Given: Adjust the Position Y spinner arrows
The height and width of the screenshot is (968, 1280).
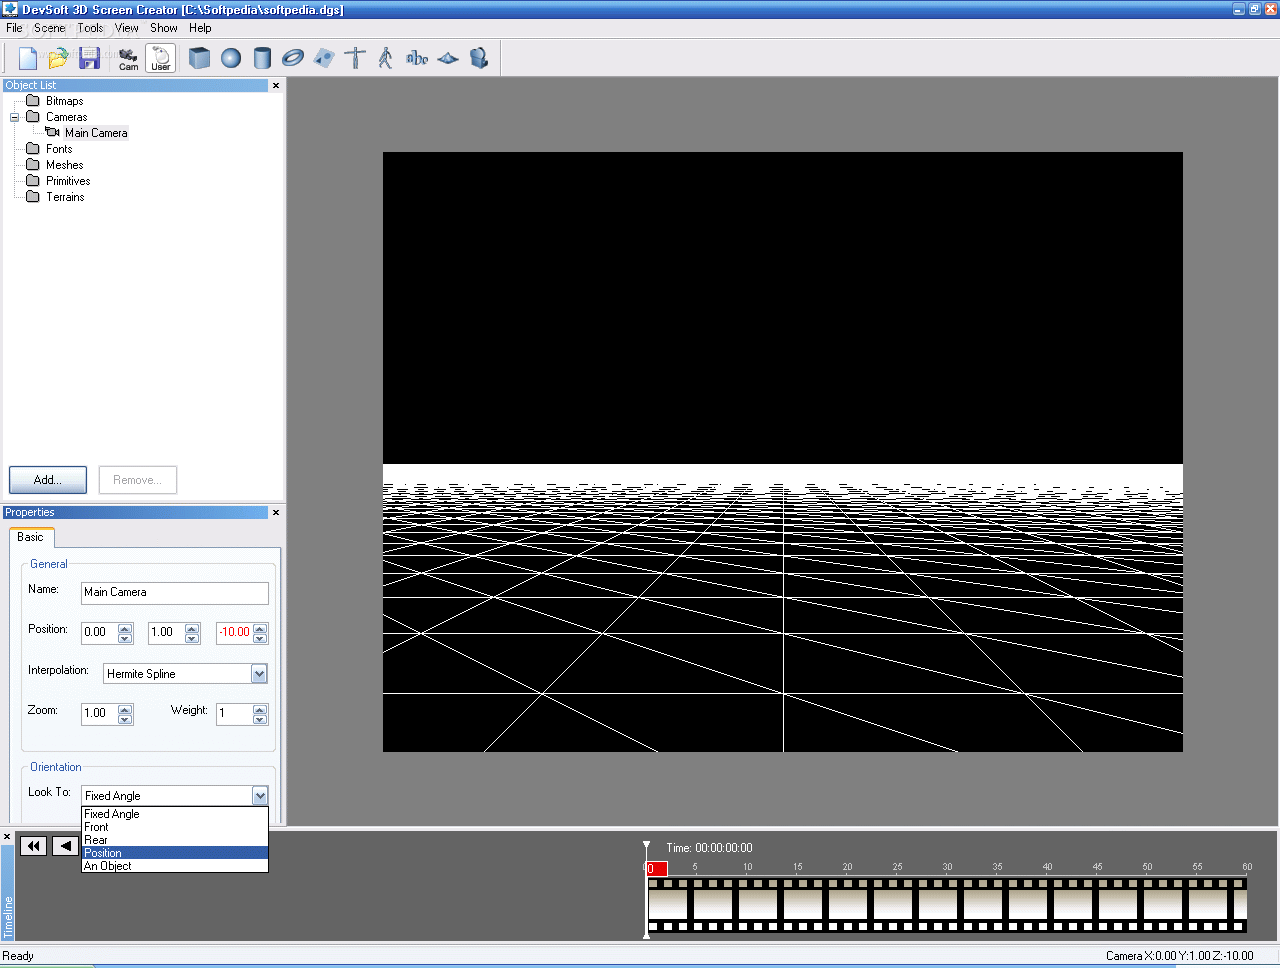Looking at the screenshot, I should coord(192,633).
